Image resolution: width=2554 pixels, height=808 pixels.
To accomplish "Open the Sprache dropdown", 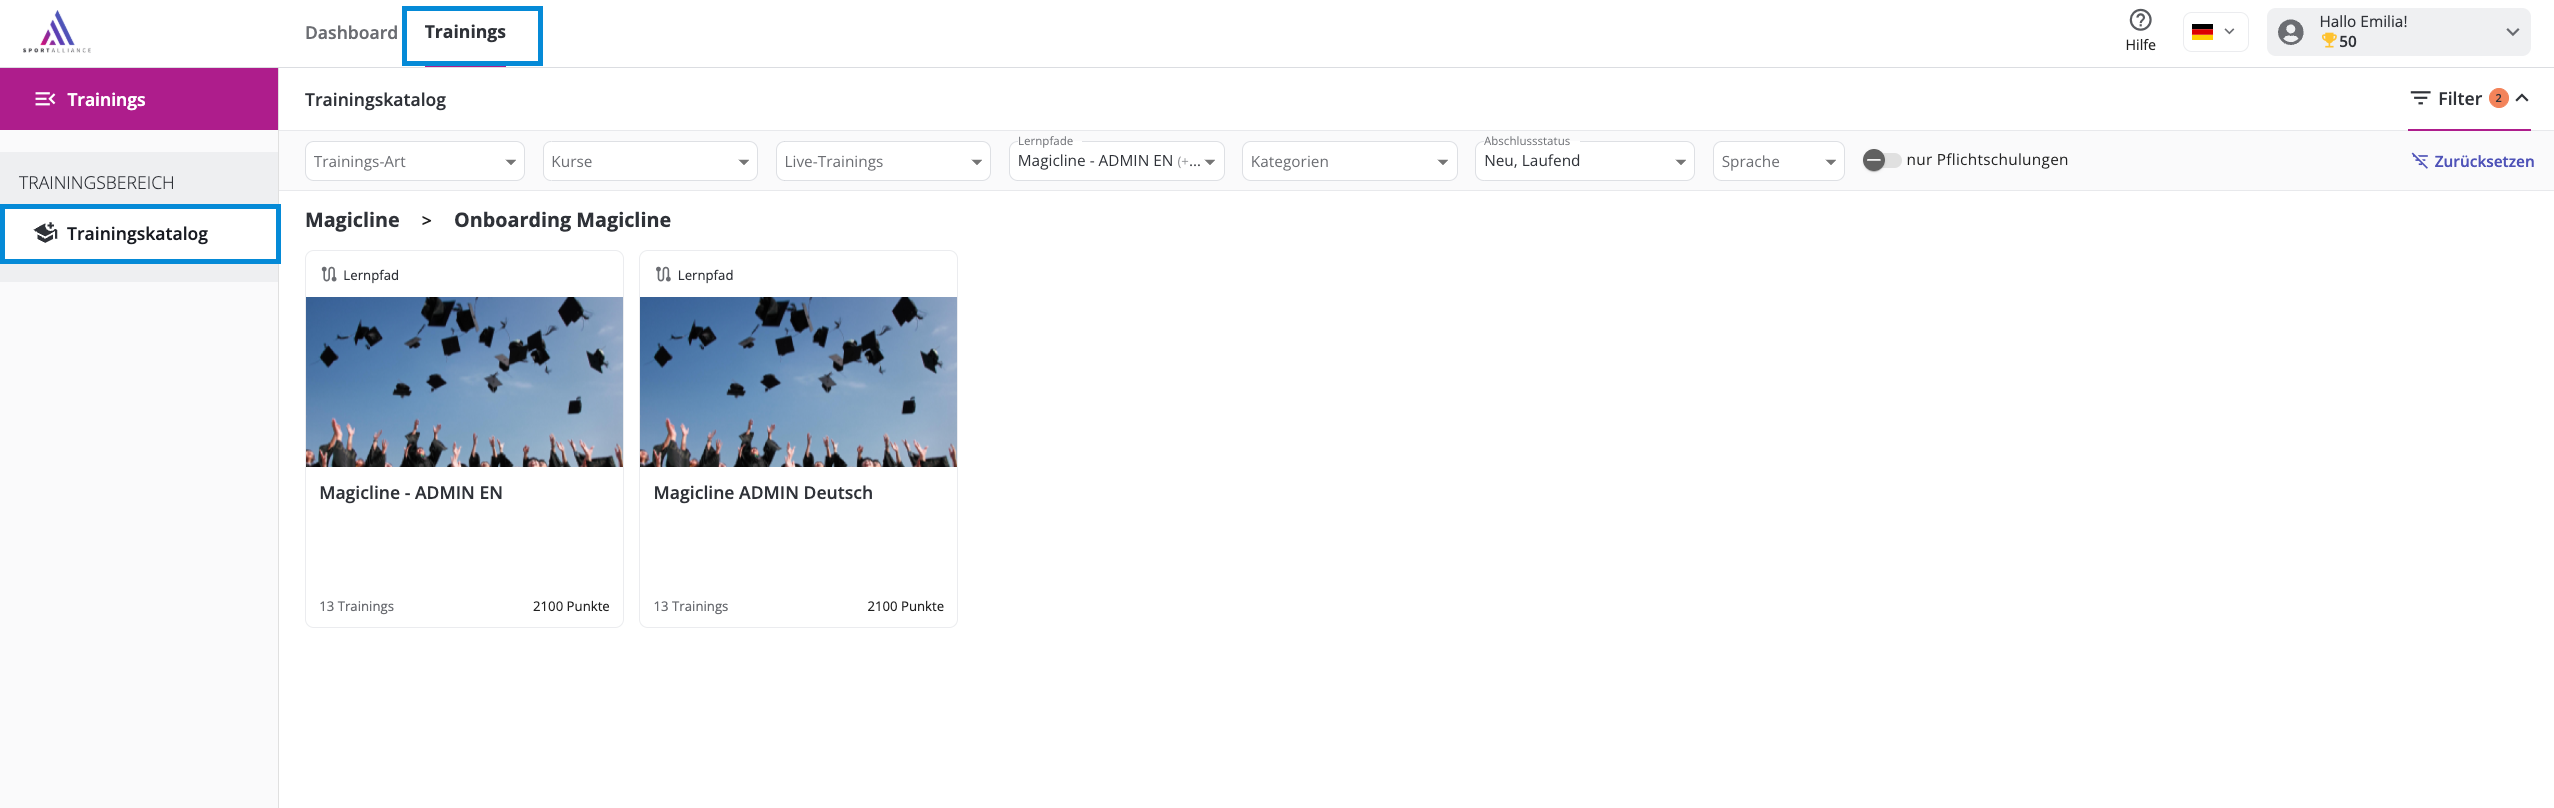I will pos(1778,161).
